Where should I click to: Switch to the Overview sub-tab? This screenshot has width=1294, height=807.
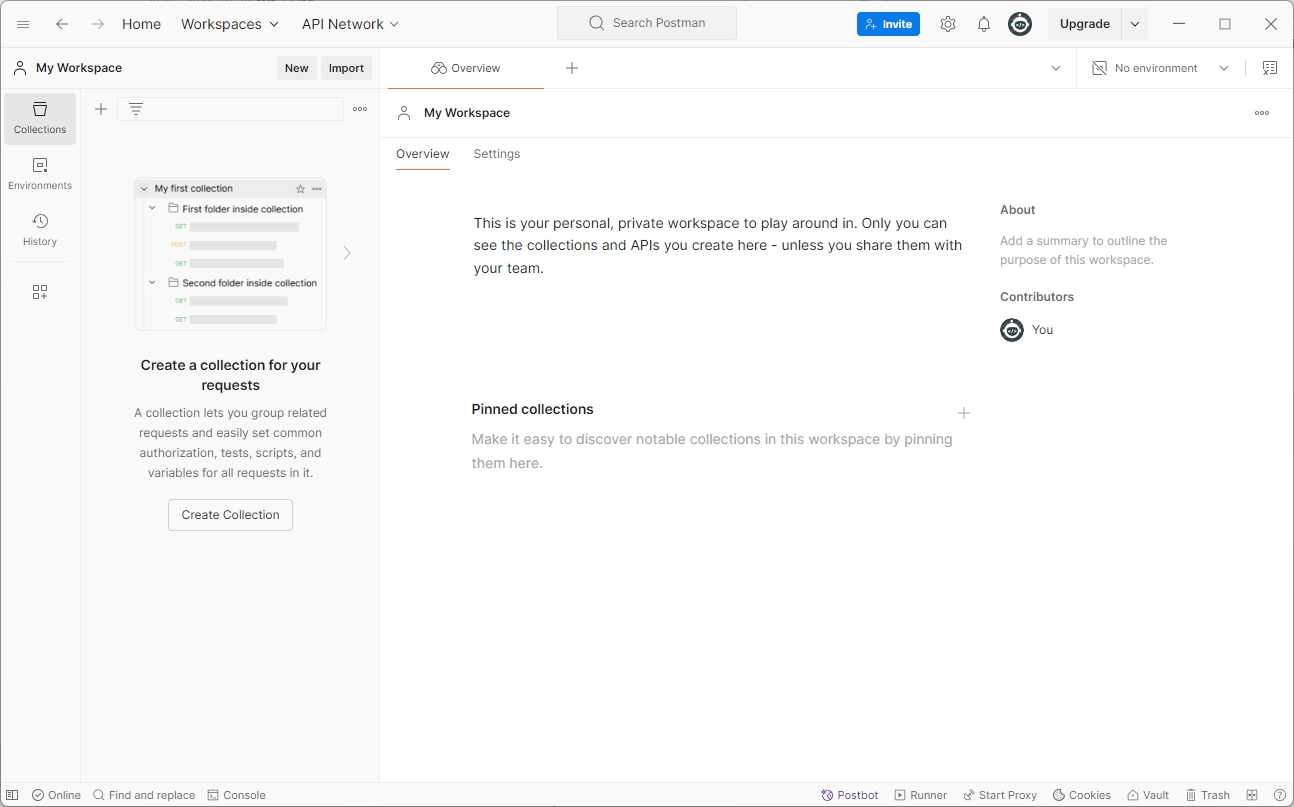tap(423, 154)
